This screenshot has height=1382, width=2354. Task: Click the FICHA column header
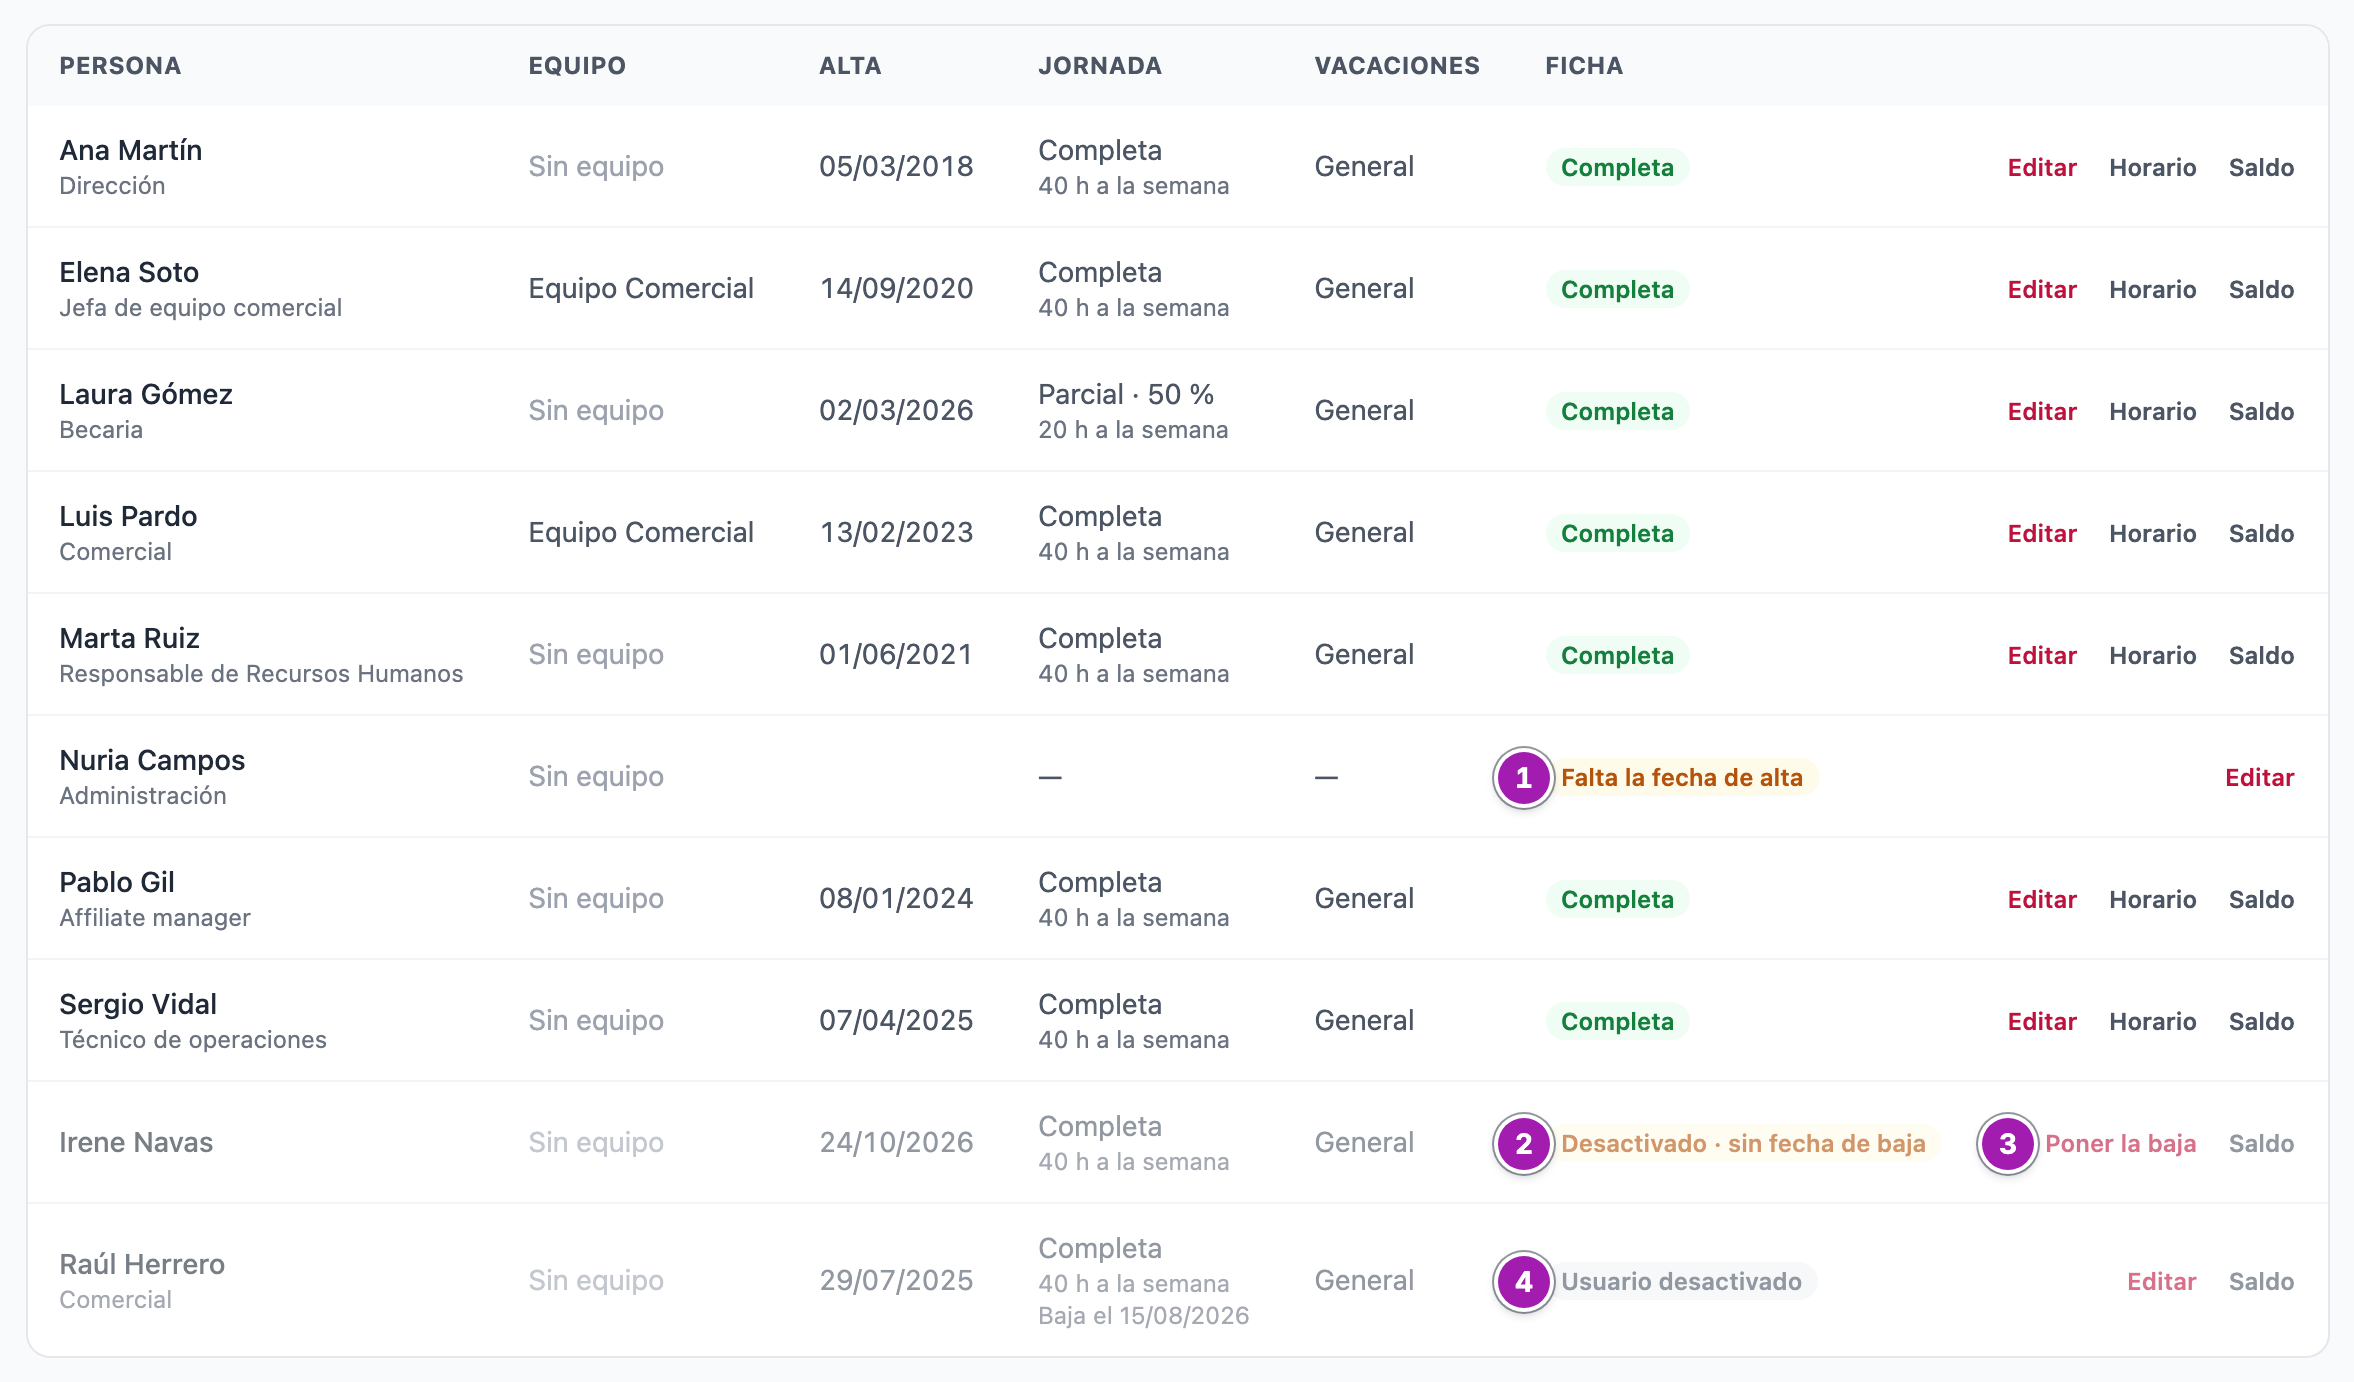point(1584,66)
